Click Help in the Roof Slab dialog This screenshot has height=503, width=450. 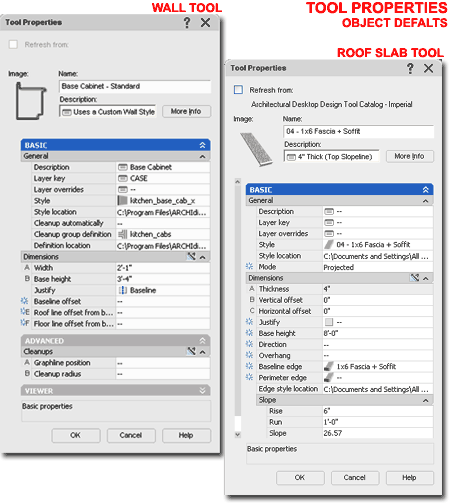click(410, 478)
